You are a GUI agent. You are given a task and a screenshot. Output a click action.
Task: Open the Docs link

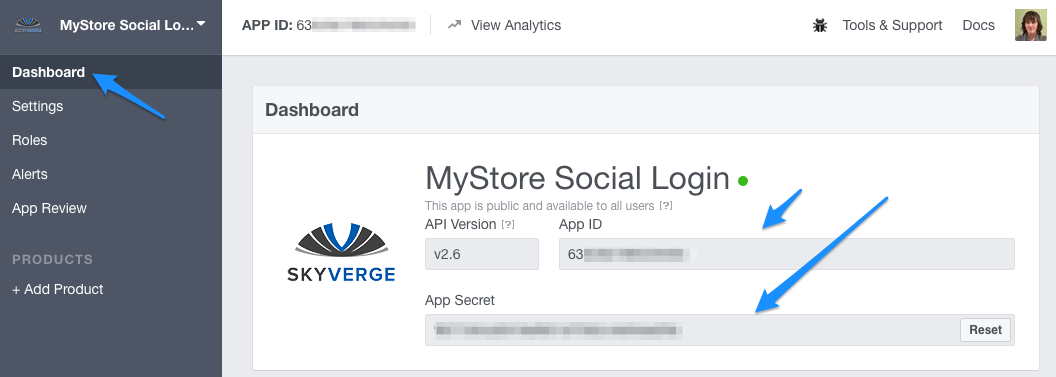coord(979,26)
